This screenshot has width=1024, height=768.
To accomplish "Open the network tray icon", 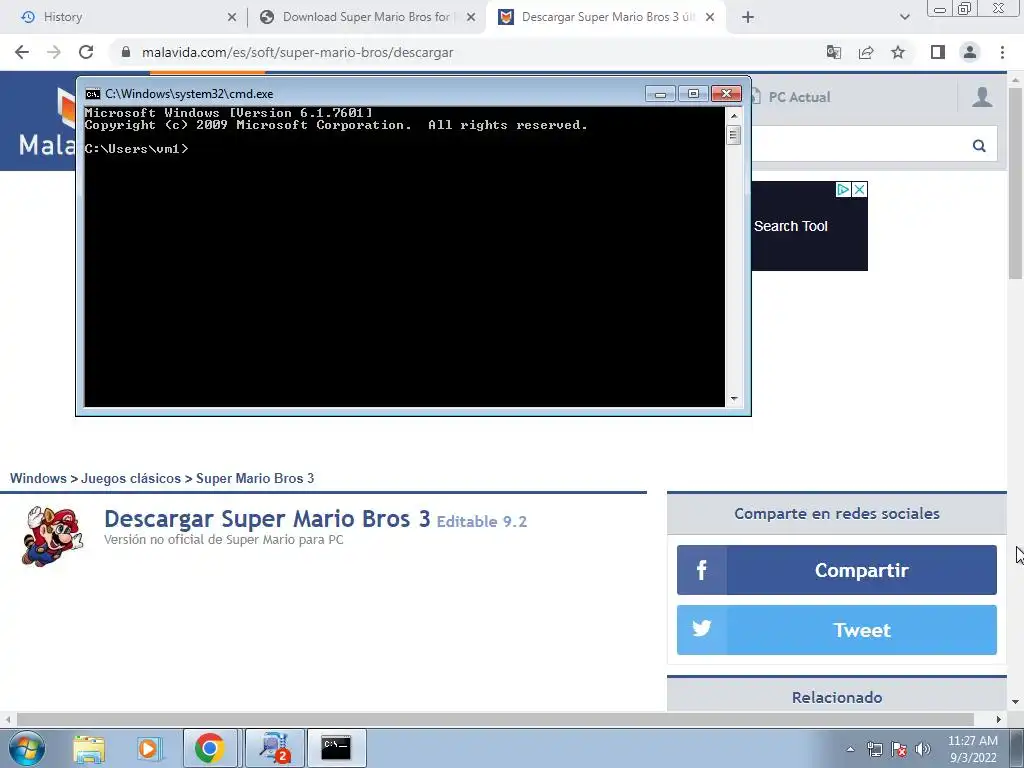I will click(x=874, y=749).
